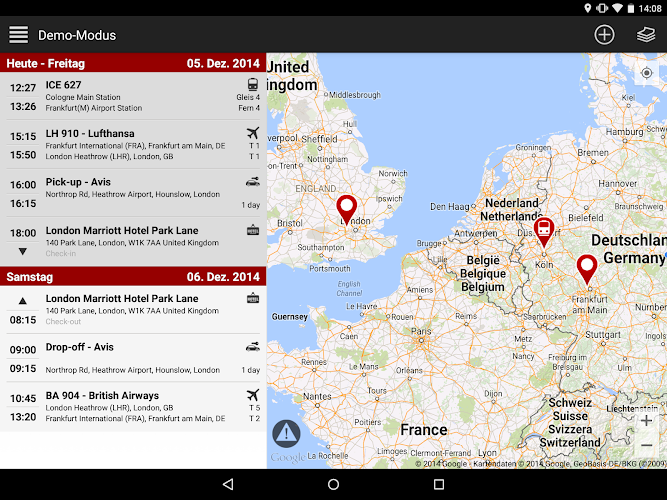667x500 pixels.
Task: Tap Google logo on map
Action: (x=288, y=457)
